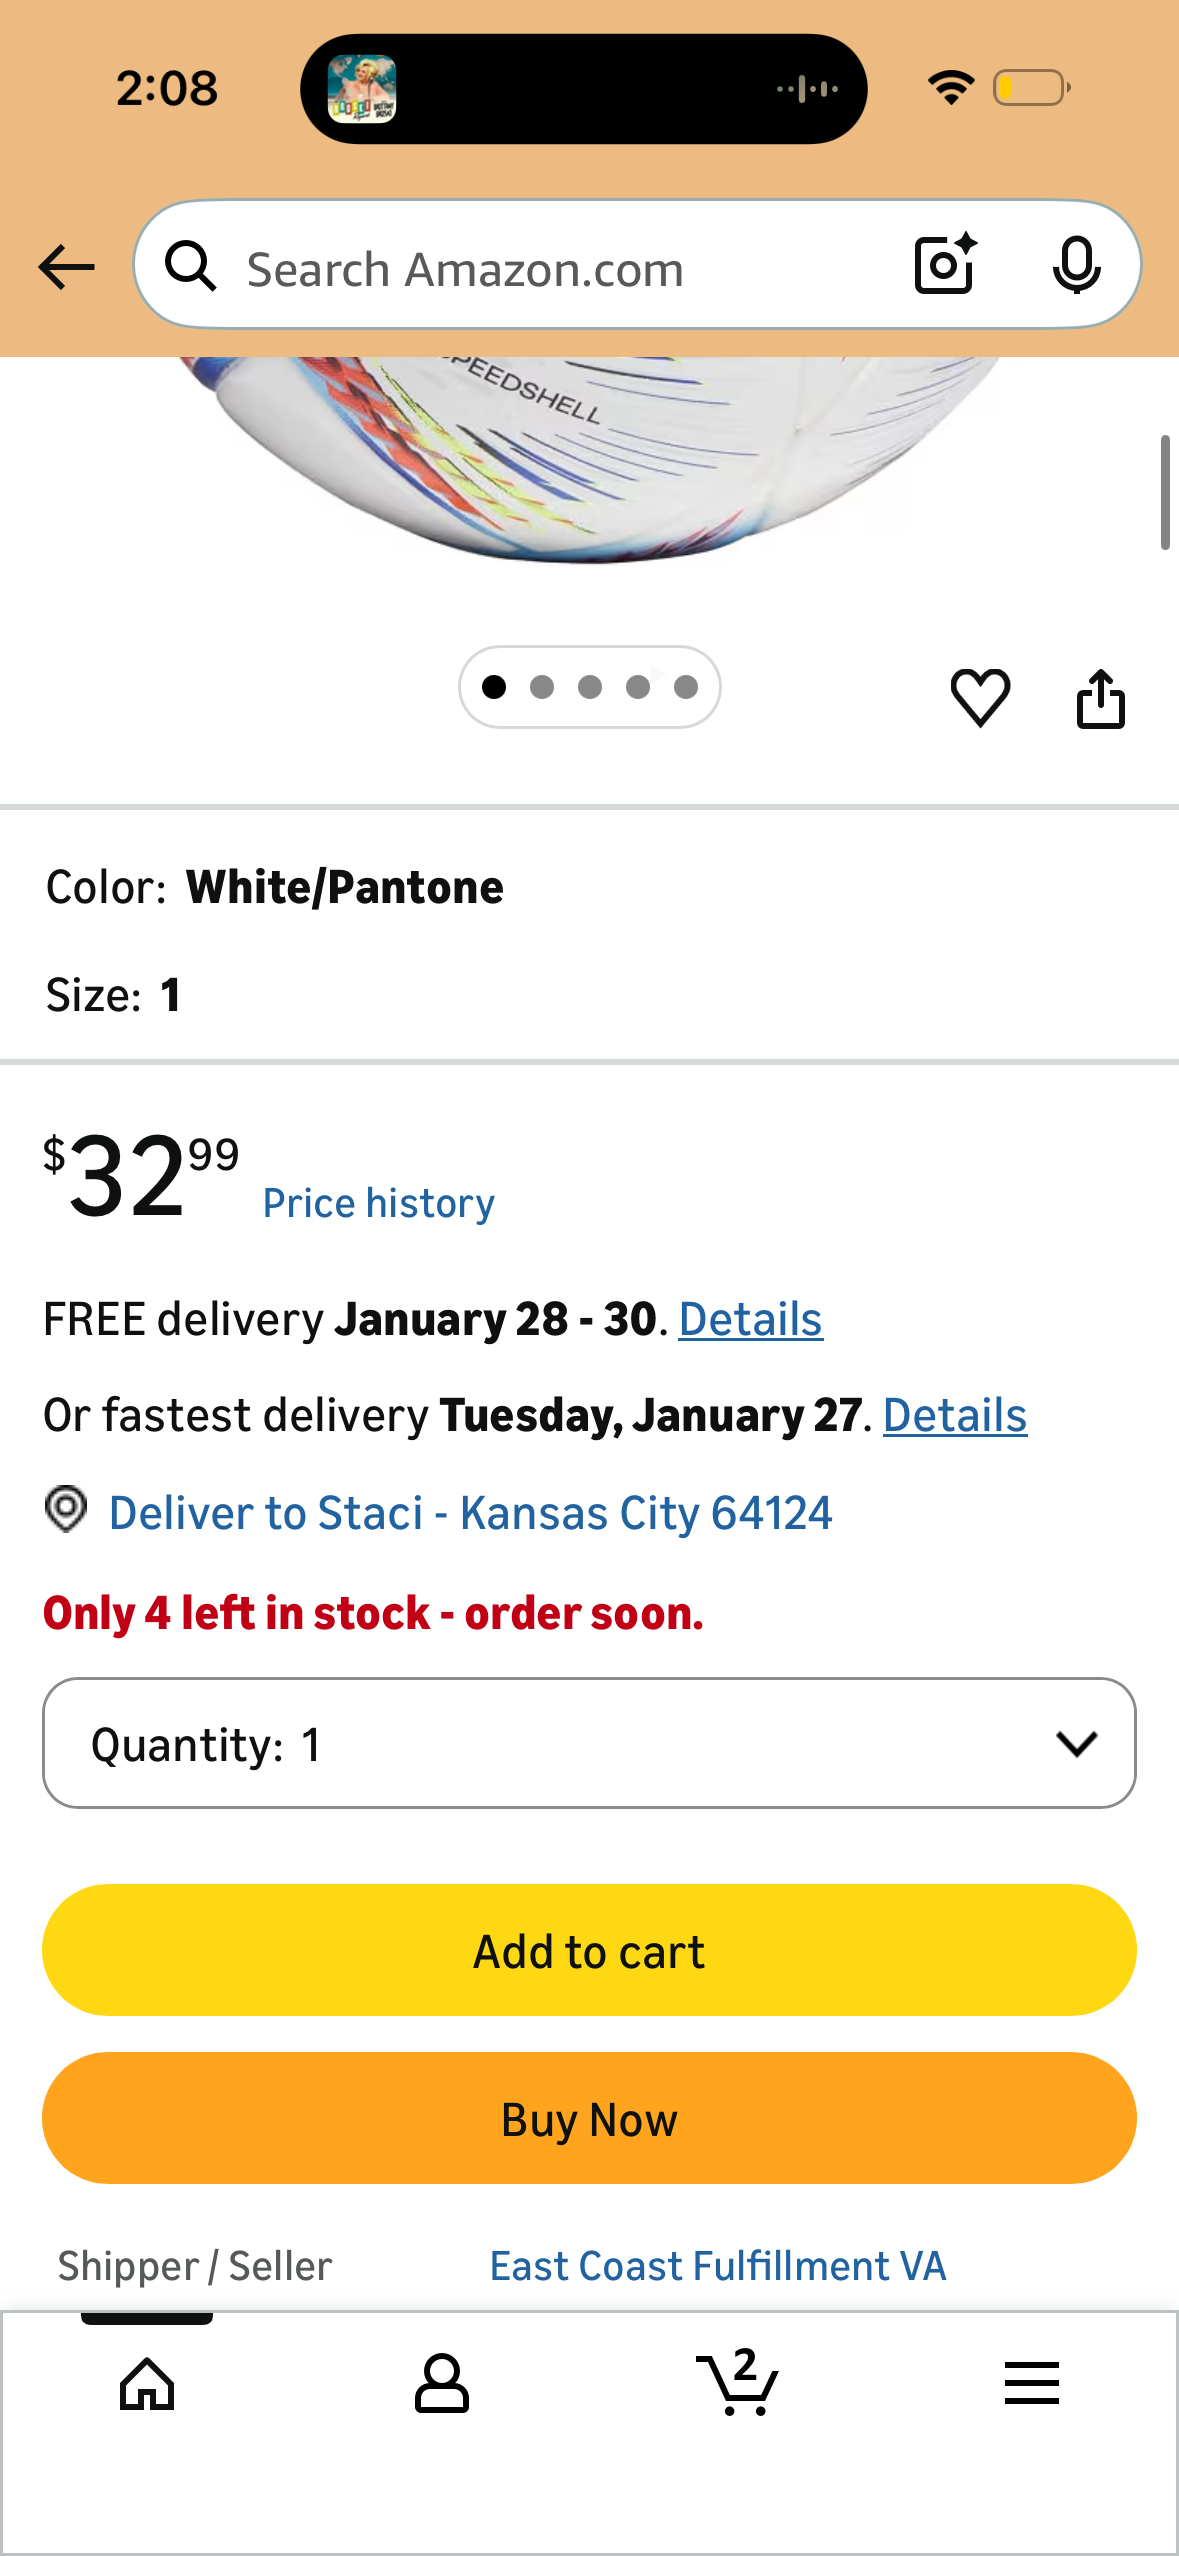Image resolution: width=1179 pixels, height=2556 pixels.
Task: Open the account profile tab
Action: pos(442,2384)
